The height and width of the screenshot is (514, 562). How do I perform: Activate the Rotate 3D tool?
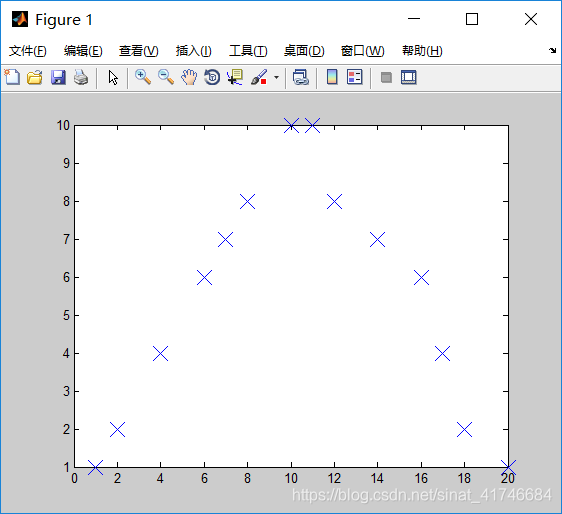[212, 77]
